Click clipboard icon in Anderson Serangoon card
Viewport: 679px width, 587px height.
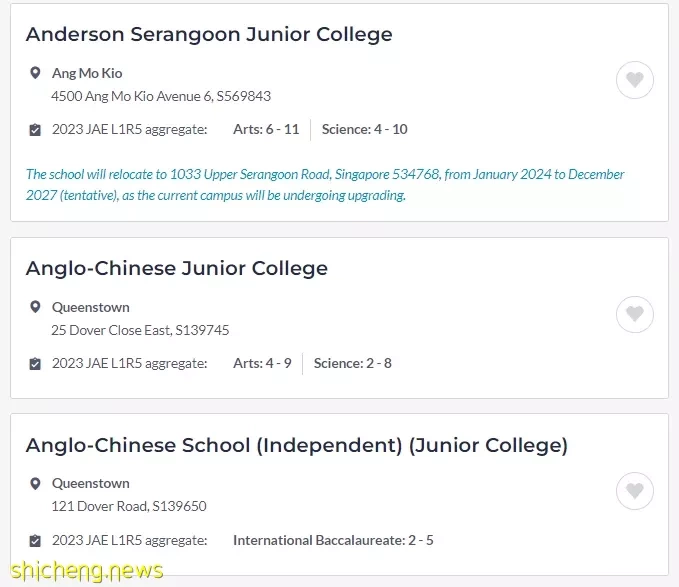(35, 130)
